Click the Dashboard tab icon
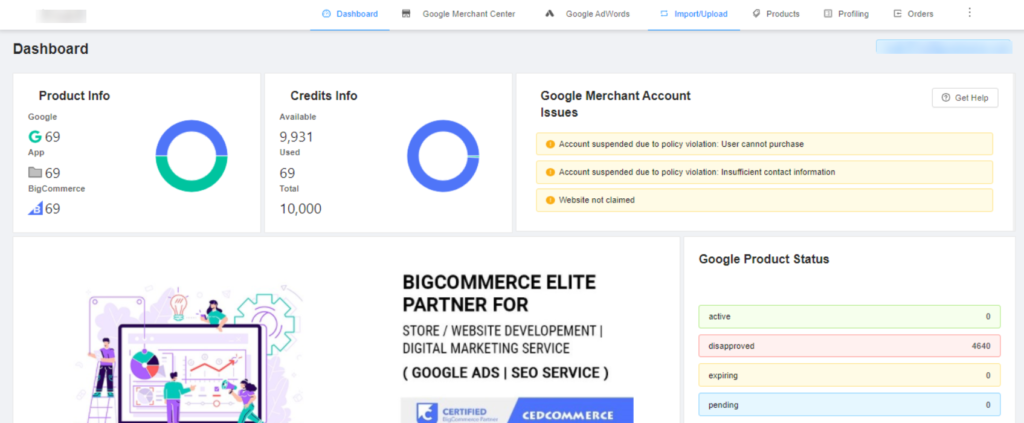The image size is (1024, 423). point(327,13)
